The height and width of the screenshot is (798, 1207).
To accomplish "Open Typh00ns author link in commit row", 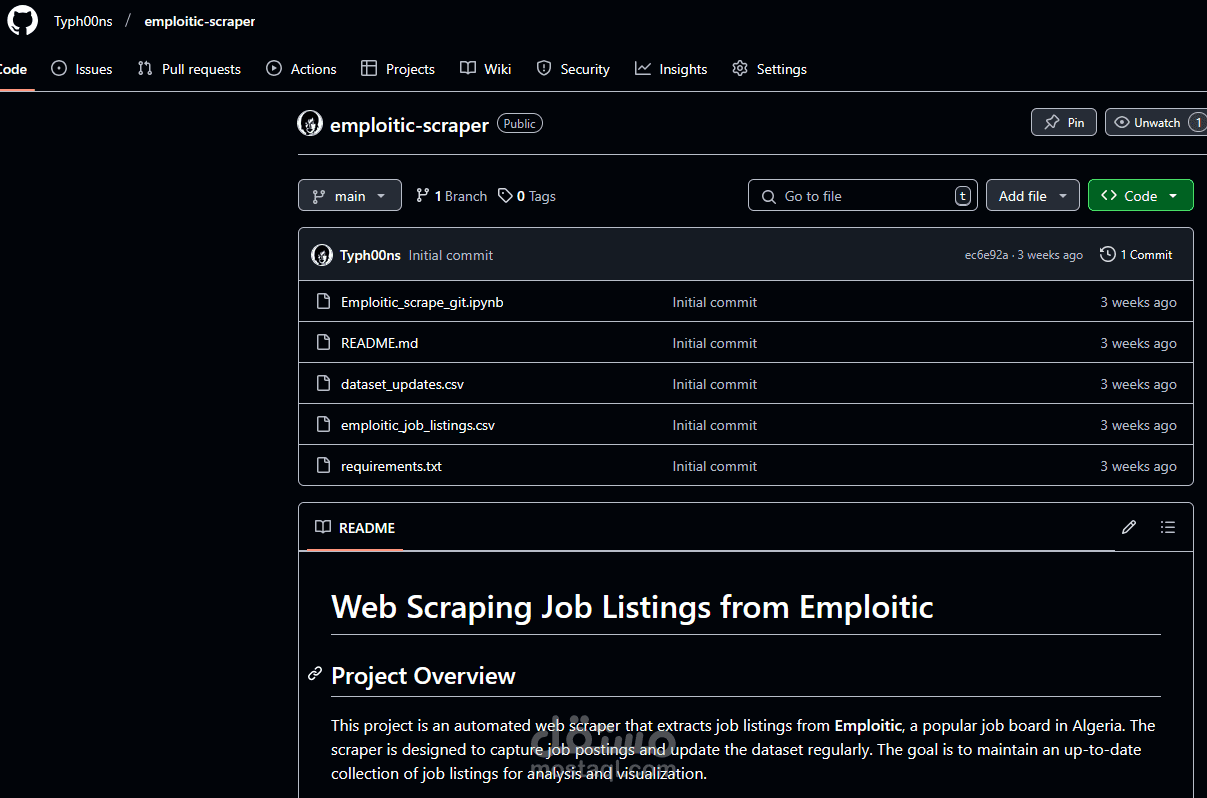I will point(370,255).
